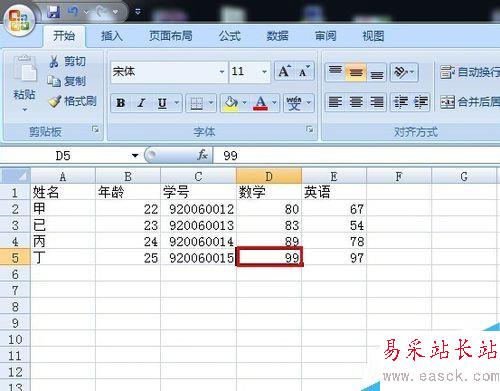
Task: Select row 5 header
Action: [15, 258]
